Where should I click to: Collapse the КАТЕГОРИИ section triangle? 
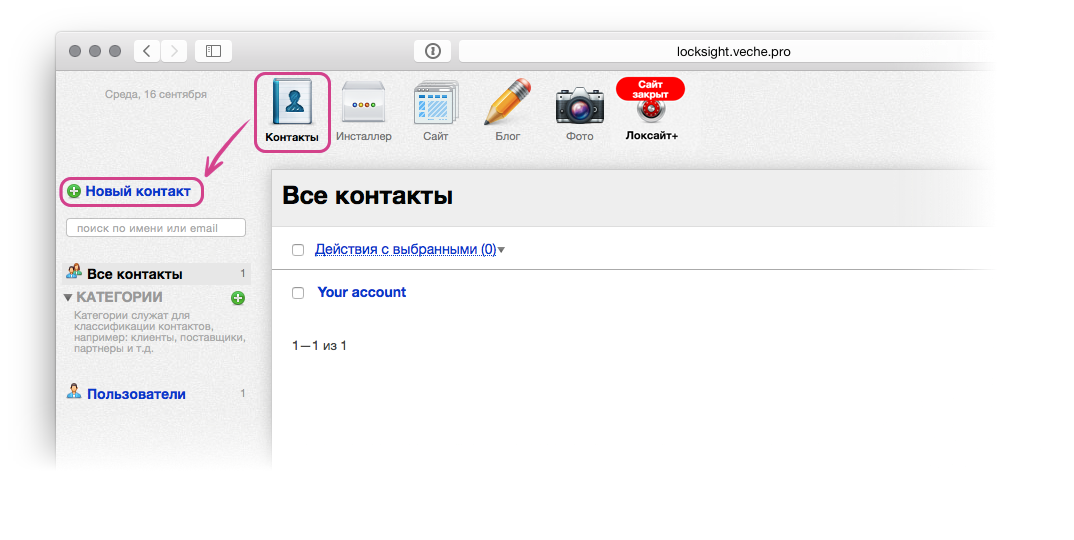pyautogui.click(x=68, y=297)
